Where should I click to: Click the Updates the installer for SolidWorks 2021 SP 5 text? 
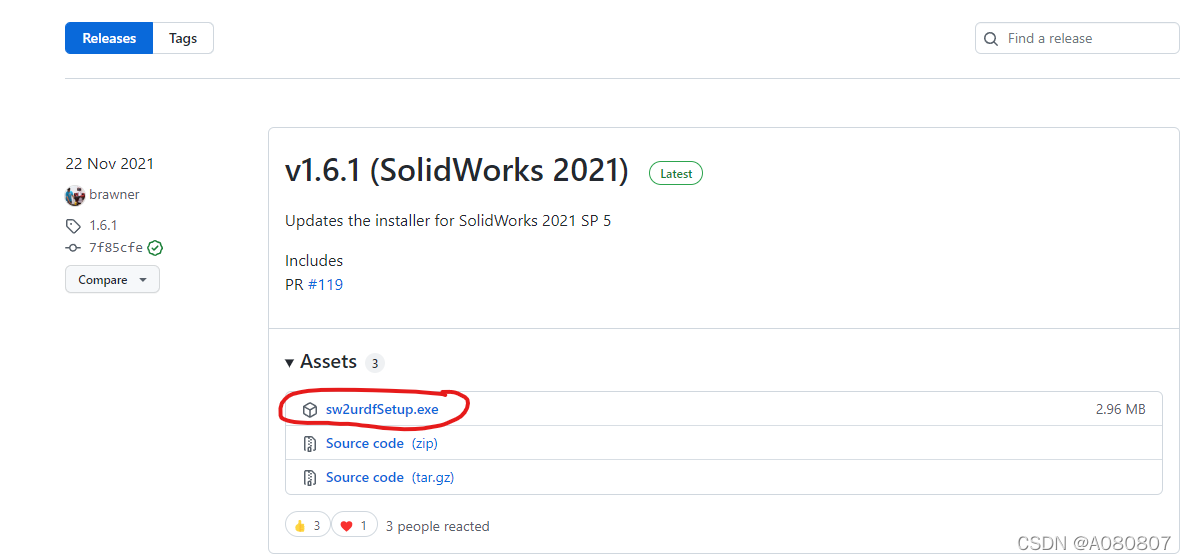[x=448, y=222]
